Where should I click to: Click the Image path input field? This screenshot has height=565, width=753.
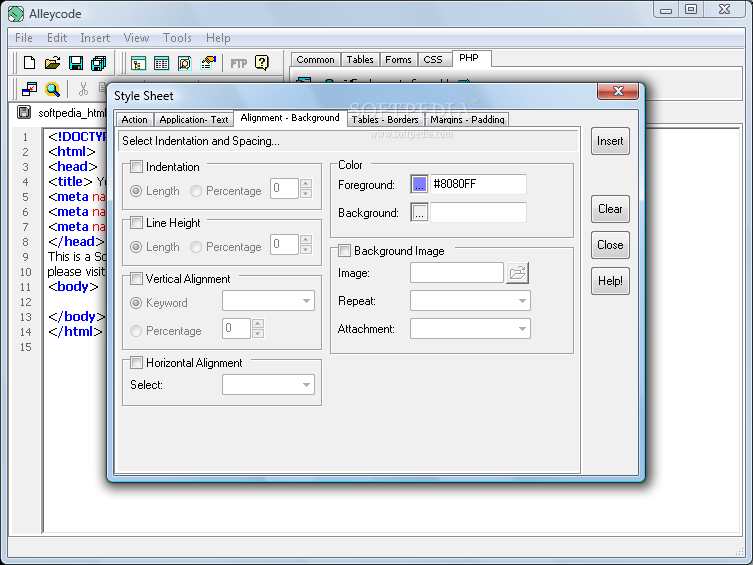click(x=457, y=273)
